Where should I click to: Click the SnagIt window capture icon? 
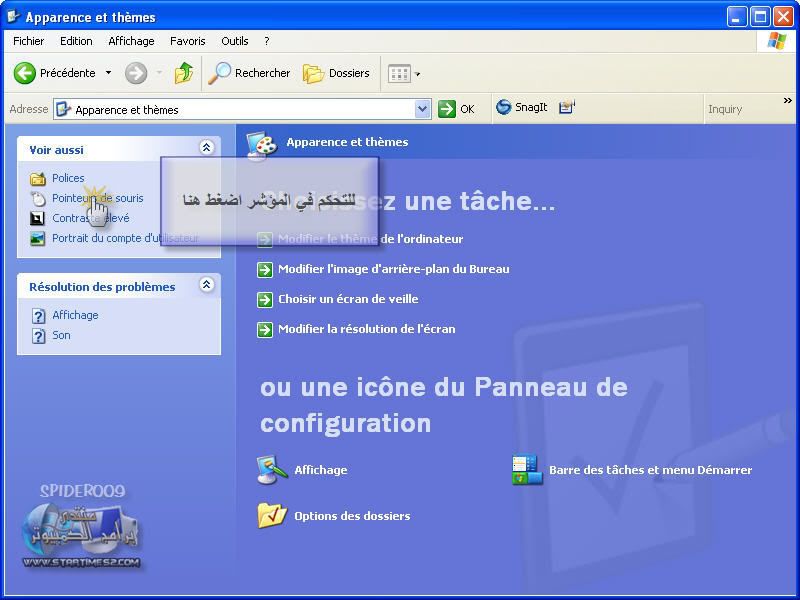566,107
